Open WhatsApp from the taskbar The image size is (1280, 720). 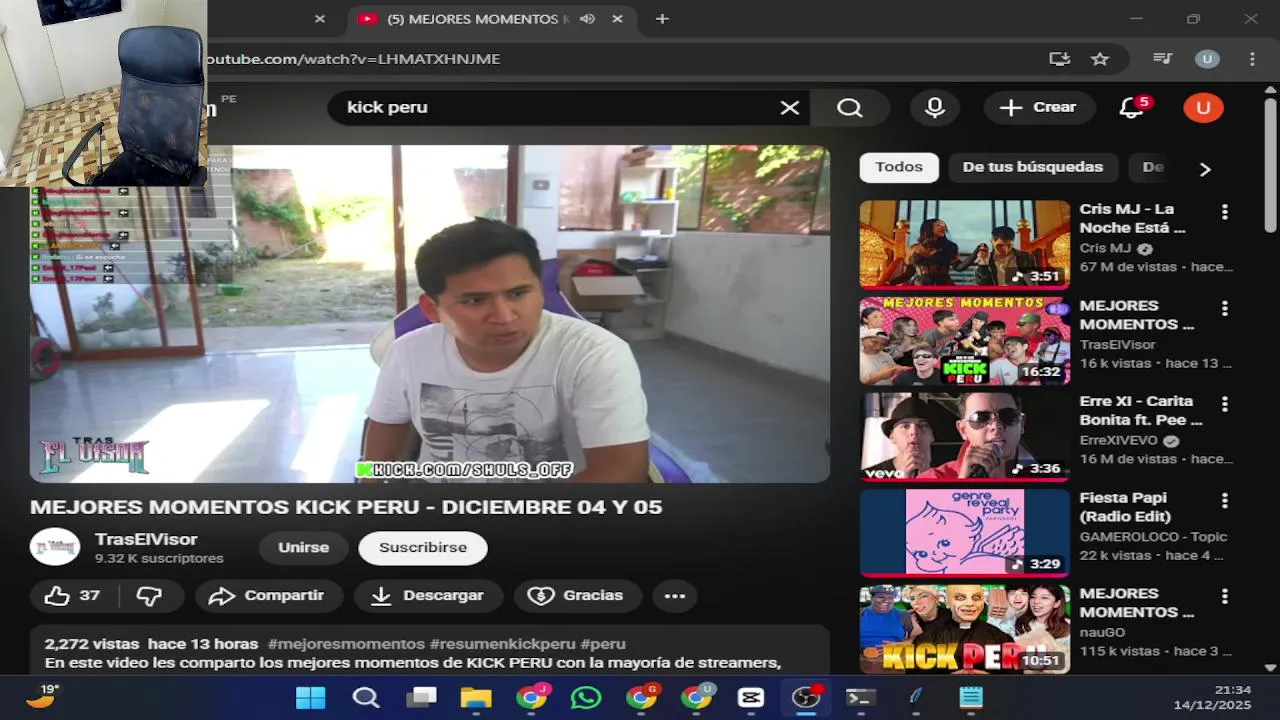(x=586, y=697)
